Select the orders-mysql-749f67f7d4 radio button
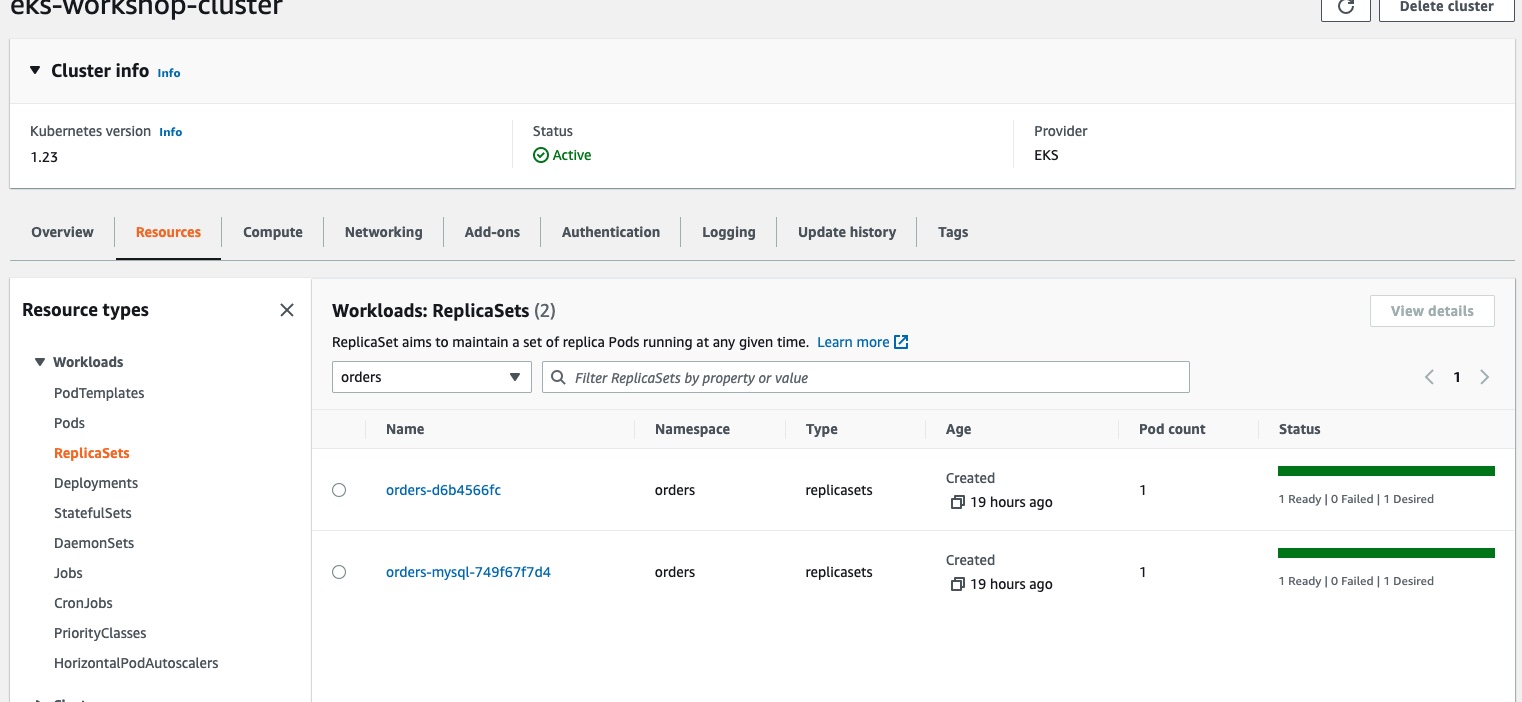 [339, 572]
